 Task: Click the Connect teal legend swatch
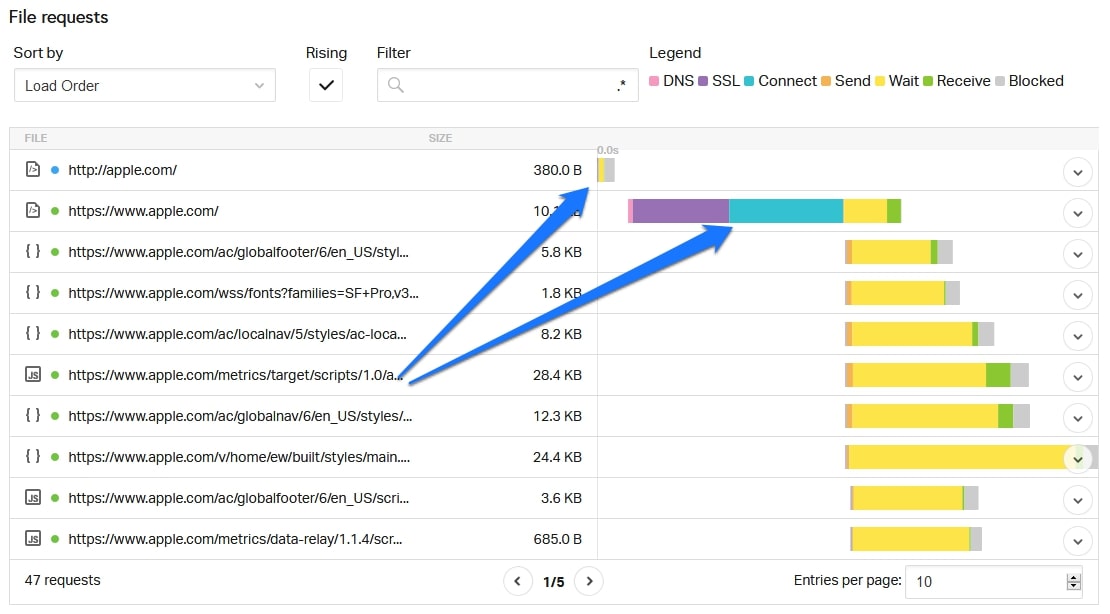tap(749, 81)
